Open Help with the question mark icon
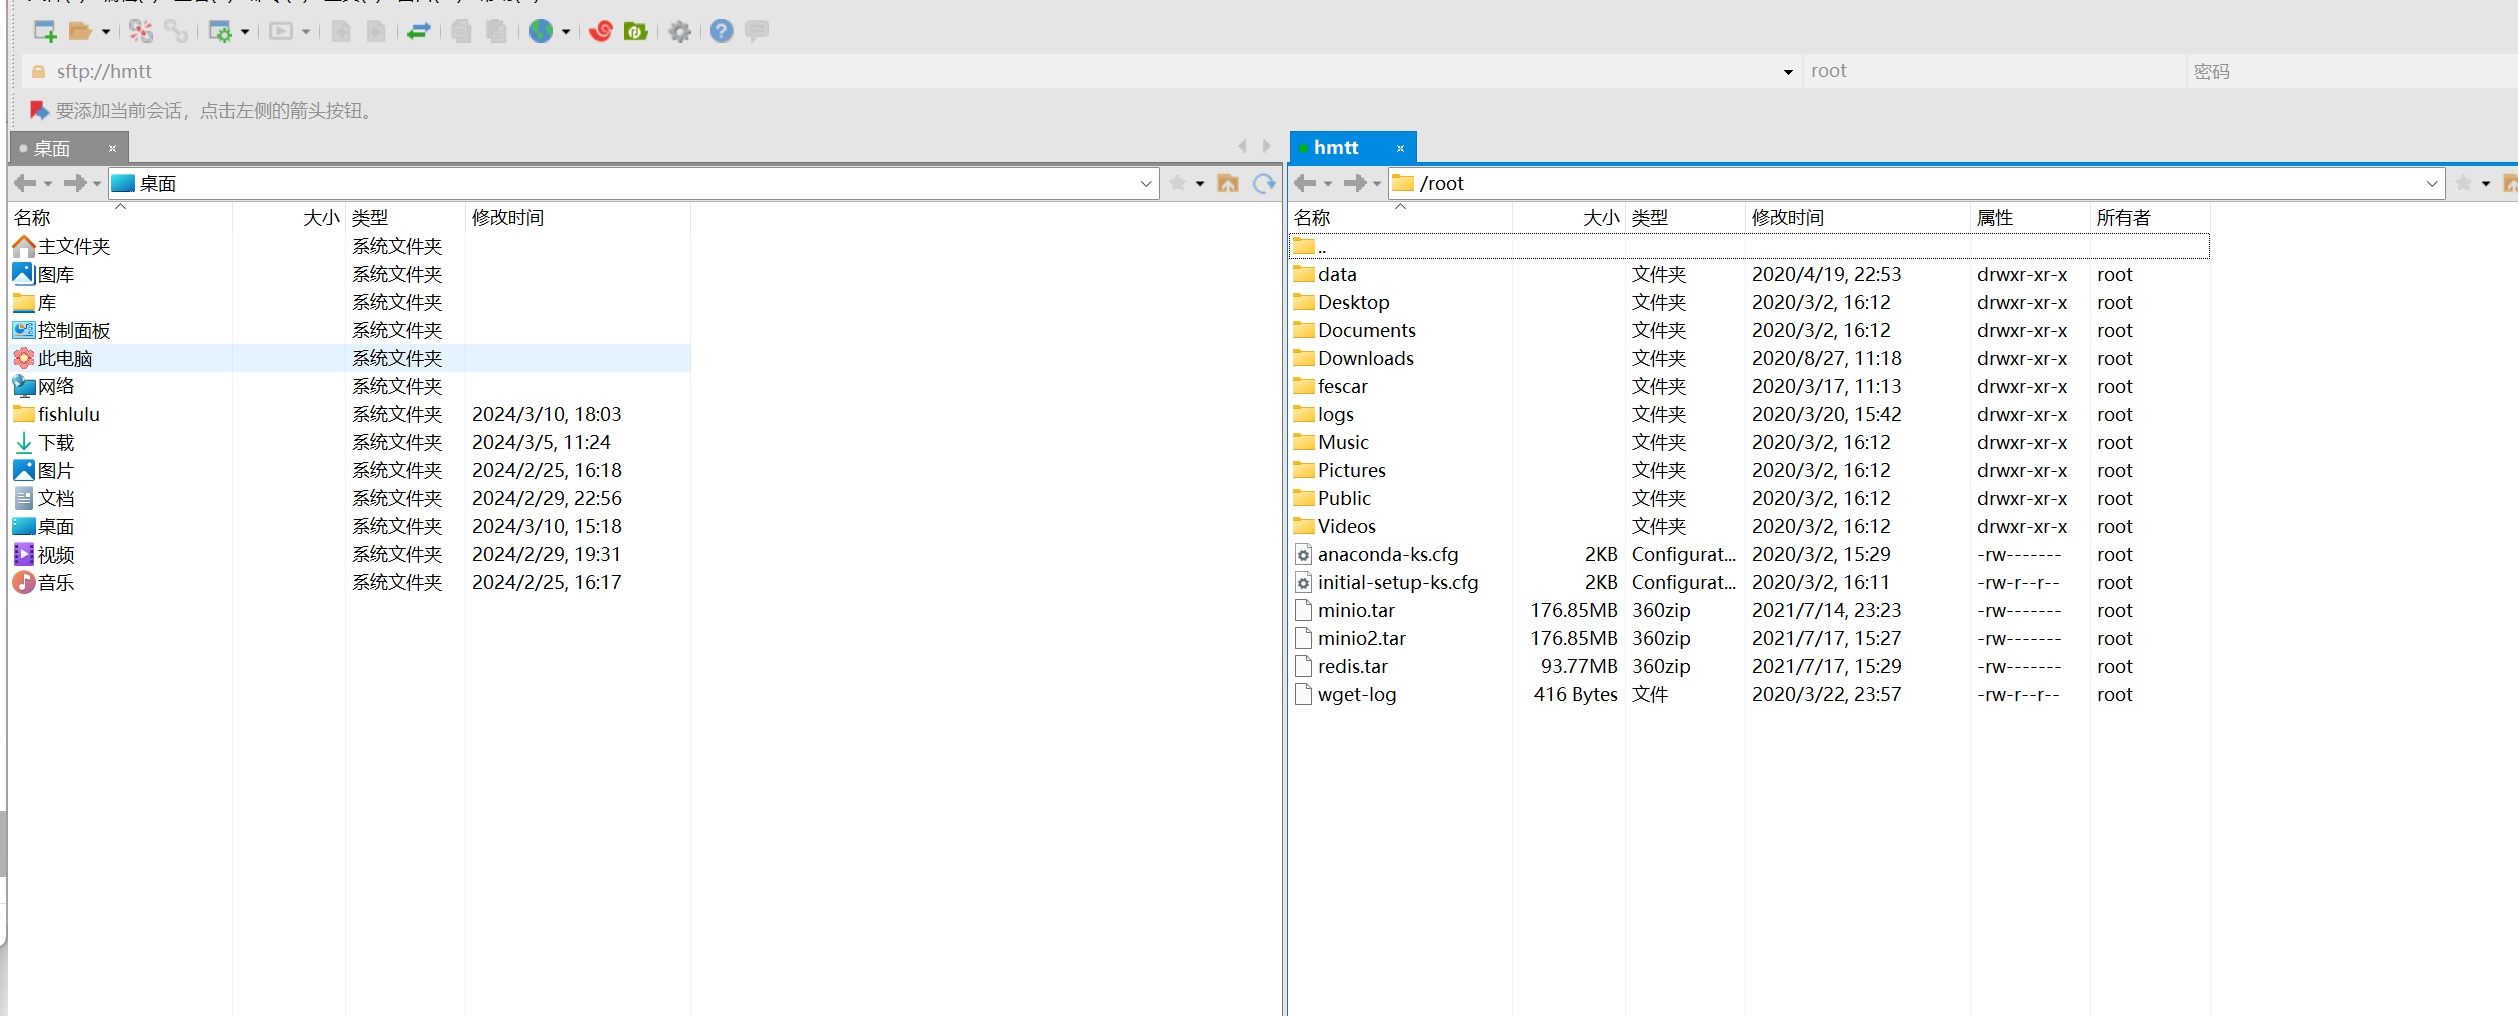Image resolution: width=2518 pixels, height=1016 pixels. (x=722, y=31)
